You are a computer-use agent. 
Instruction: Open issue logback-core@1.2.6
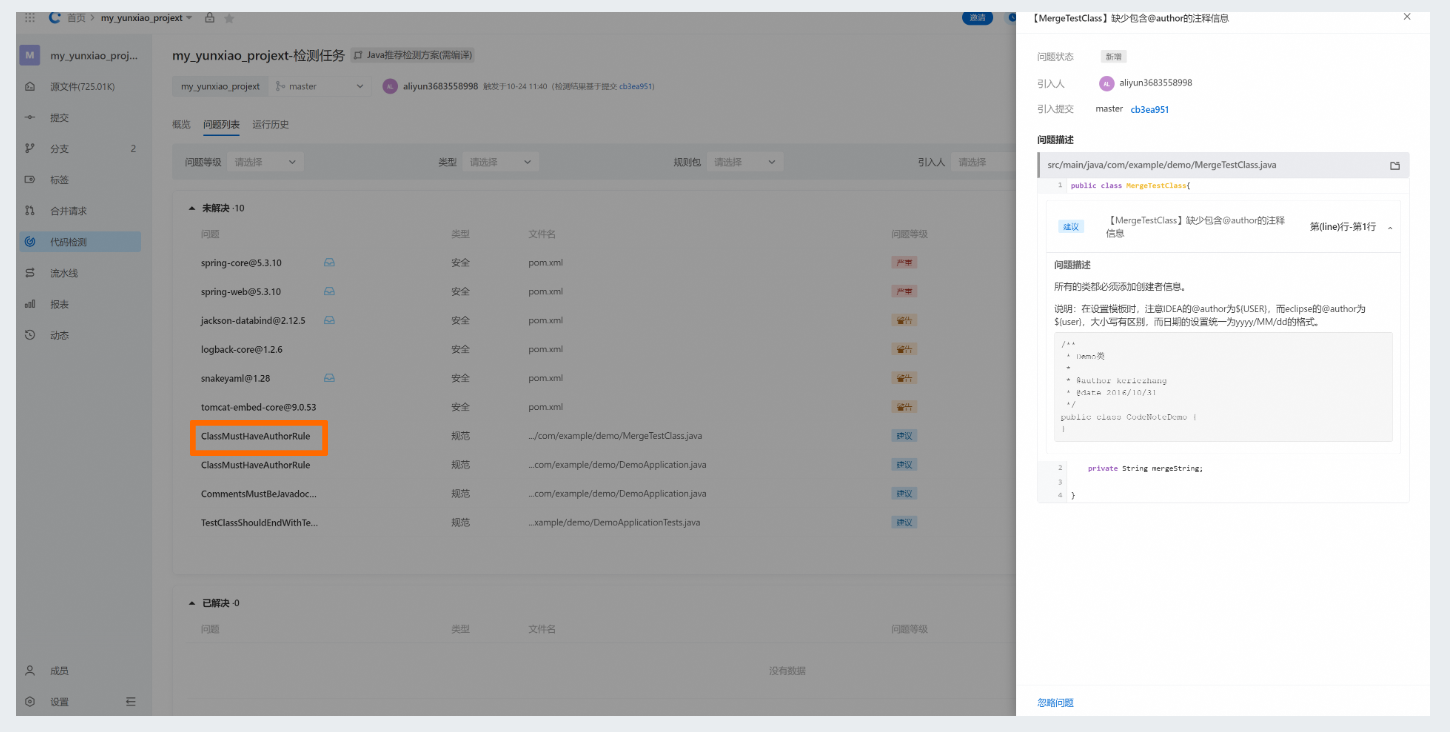point(242,350)
